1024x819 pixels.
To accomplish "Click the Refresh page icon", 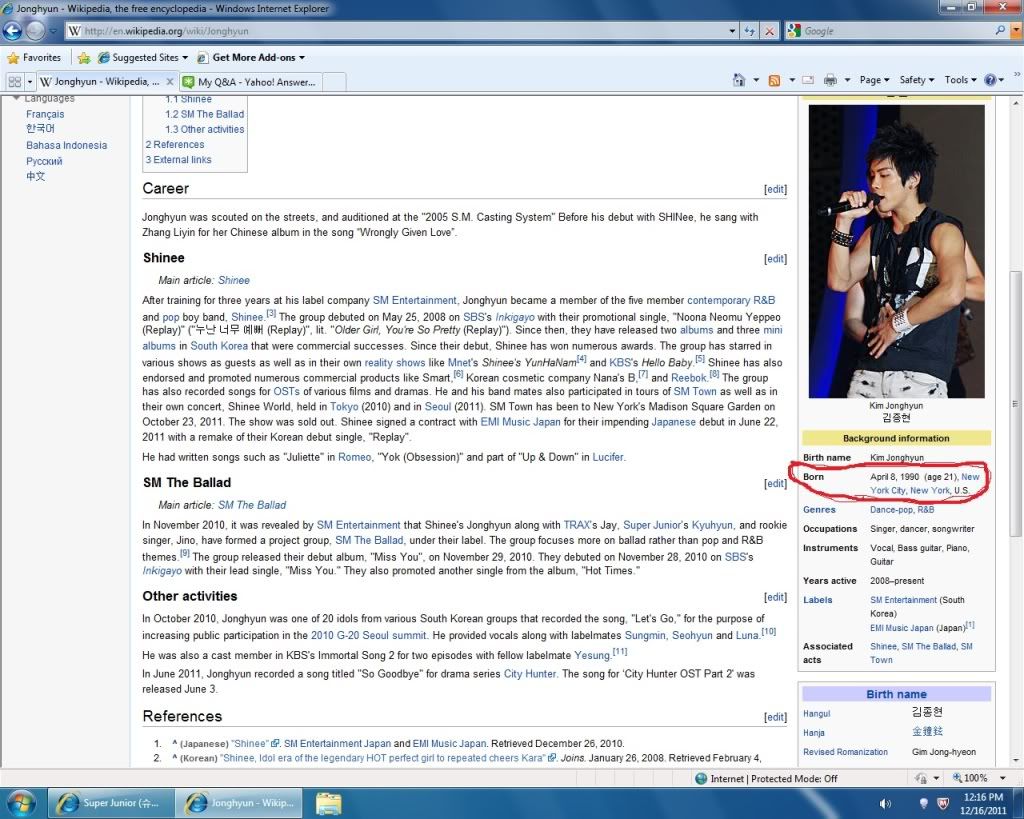I will coord(749,31).
